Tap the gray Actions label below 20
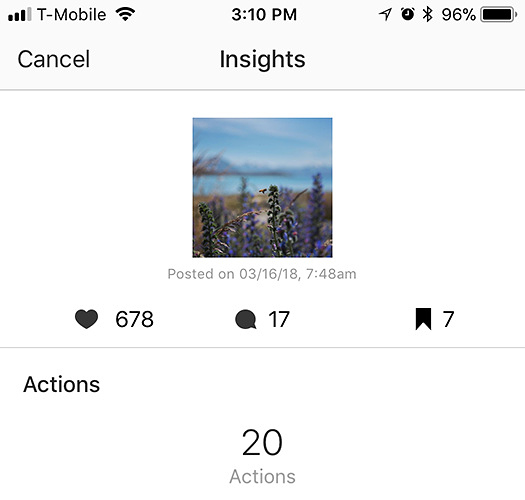The height and width of the screenshot is (500, 525). point(262,477)
